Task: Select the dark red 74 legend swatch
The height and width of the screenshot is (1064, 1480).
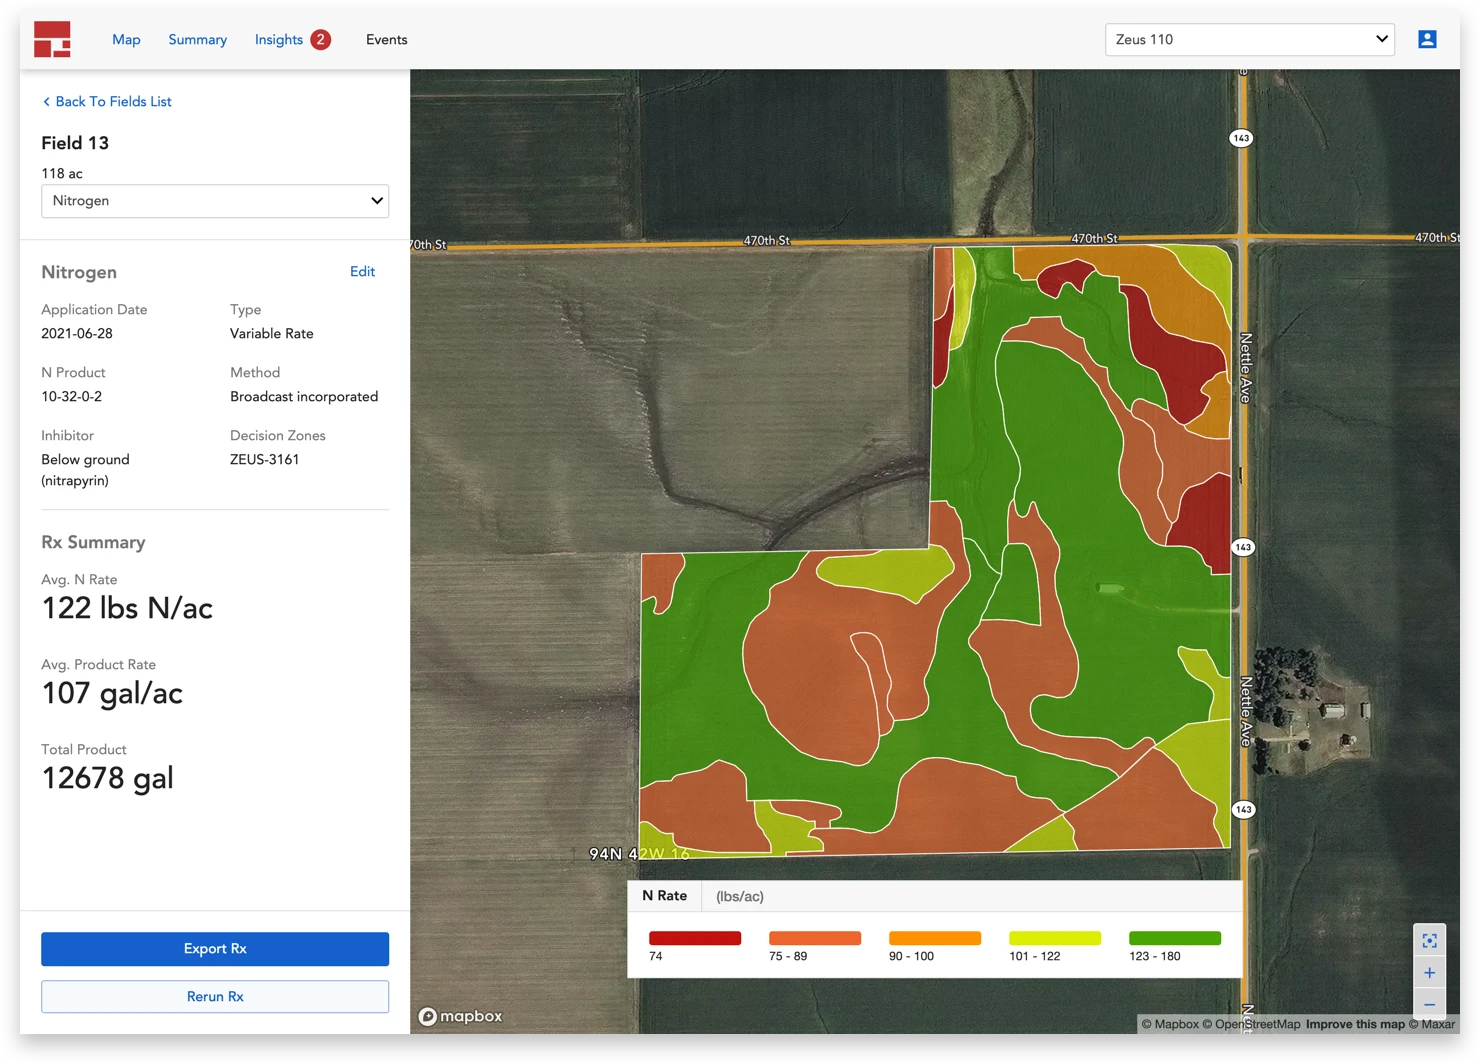Action: click(x=695, y=938)
